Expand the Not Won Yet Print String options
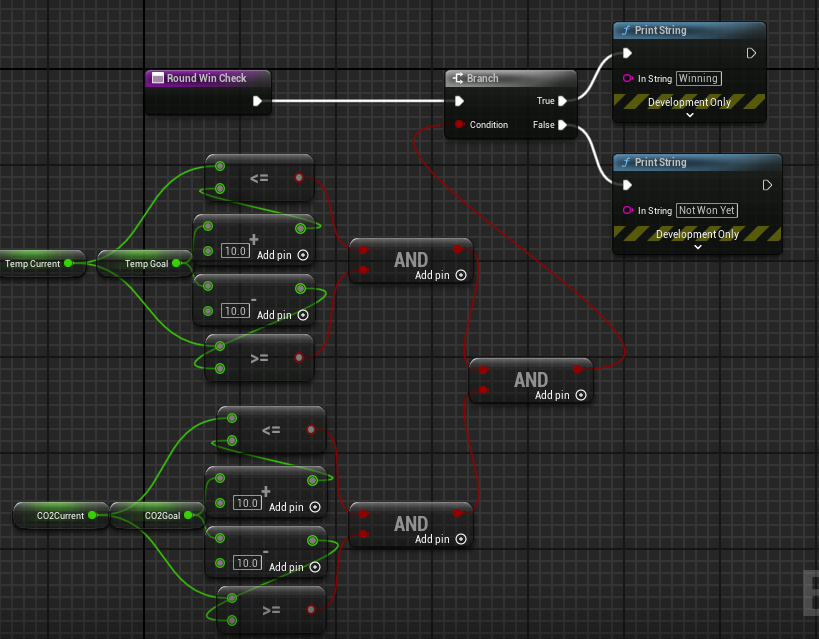Image resolution: width=819 pixels, height=639 pixels. click(x=697, y=247)
